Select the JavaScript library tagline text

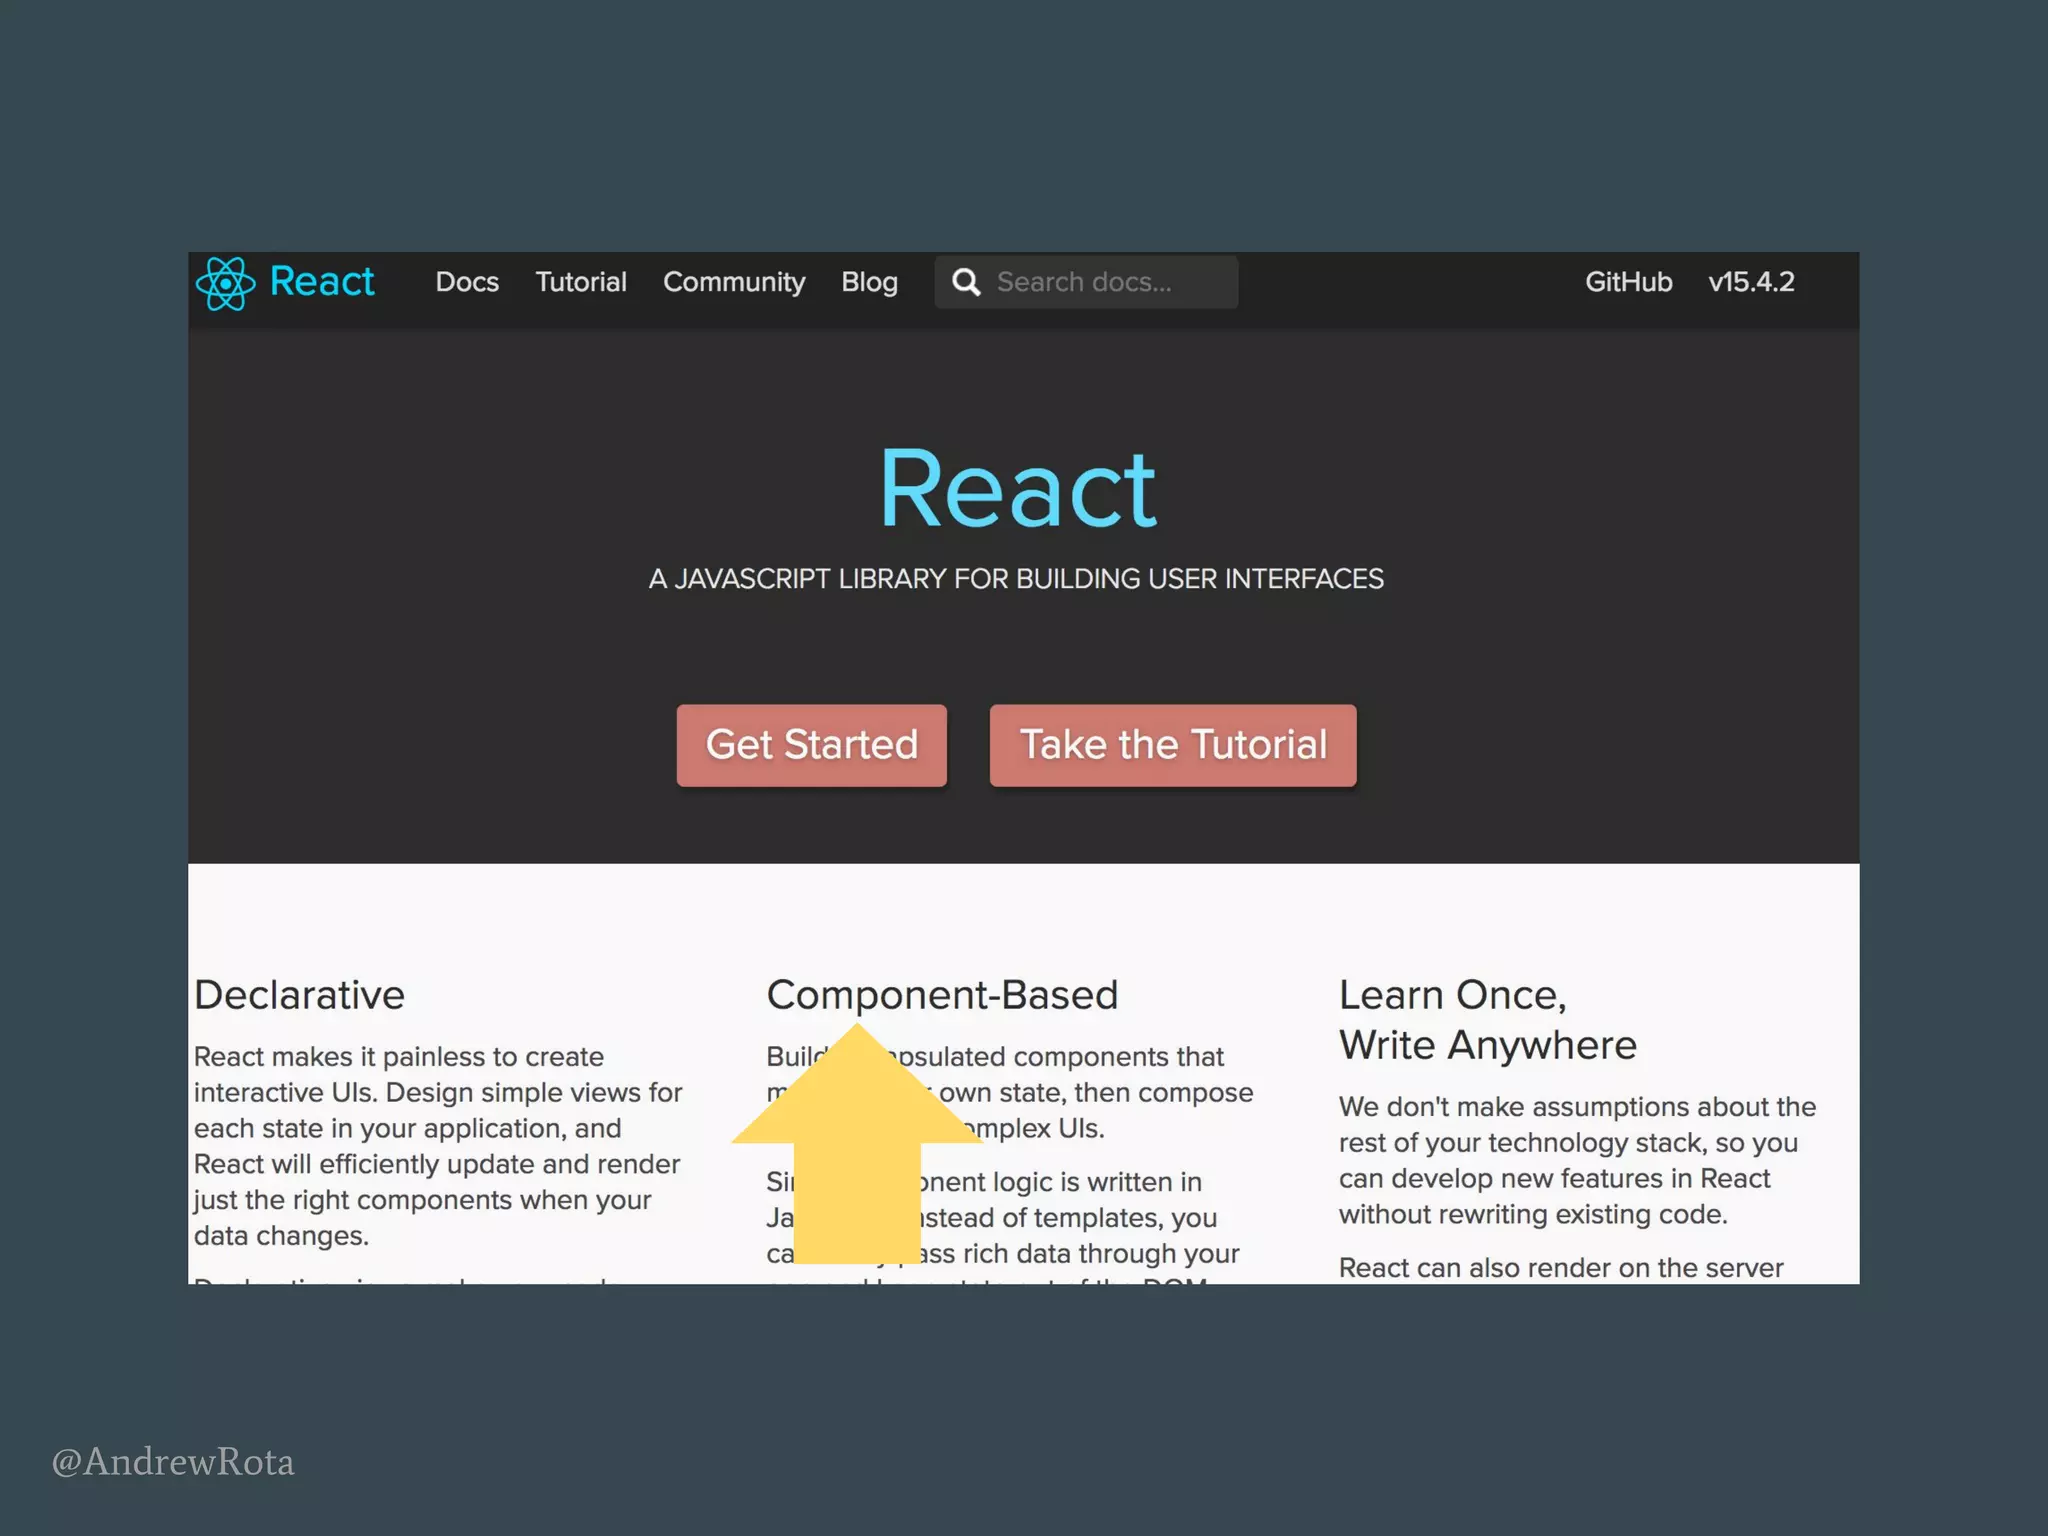(x=1016, y=579)
